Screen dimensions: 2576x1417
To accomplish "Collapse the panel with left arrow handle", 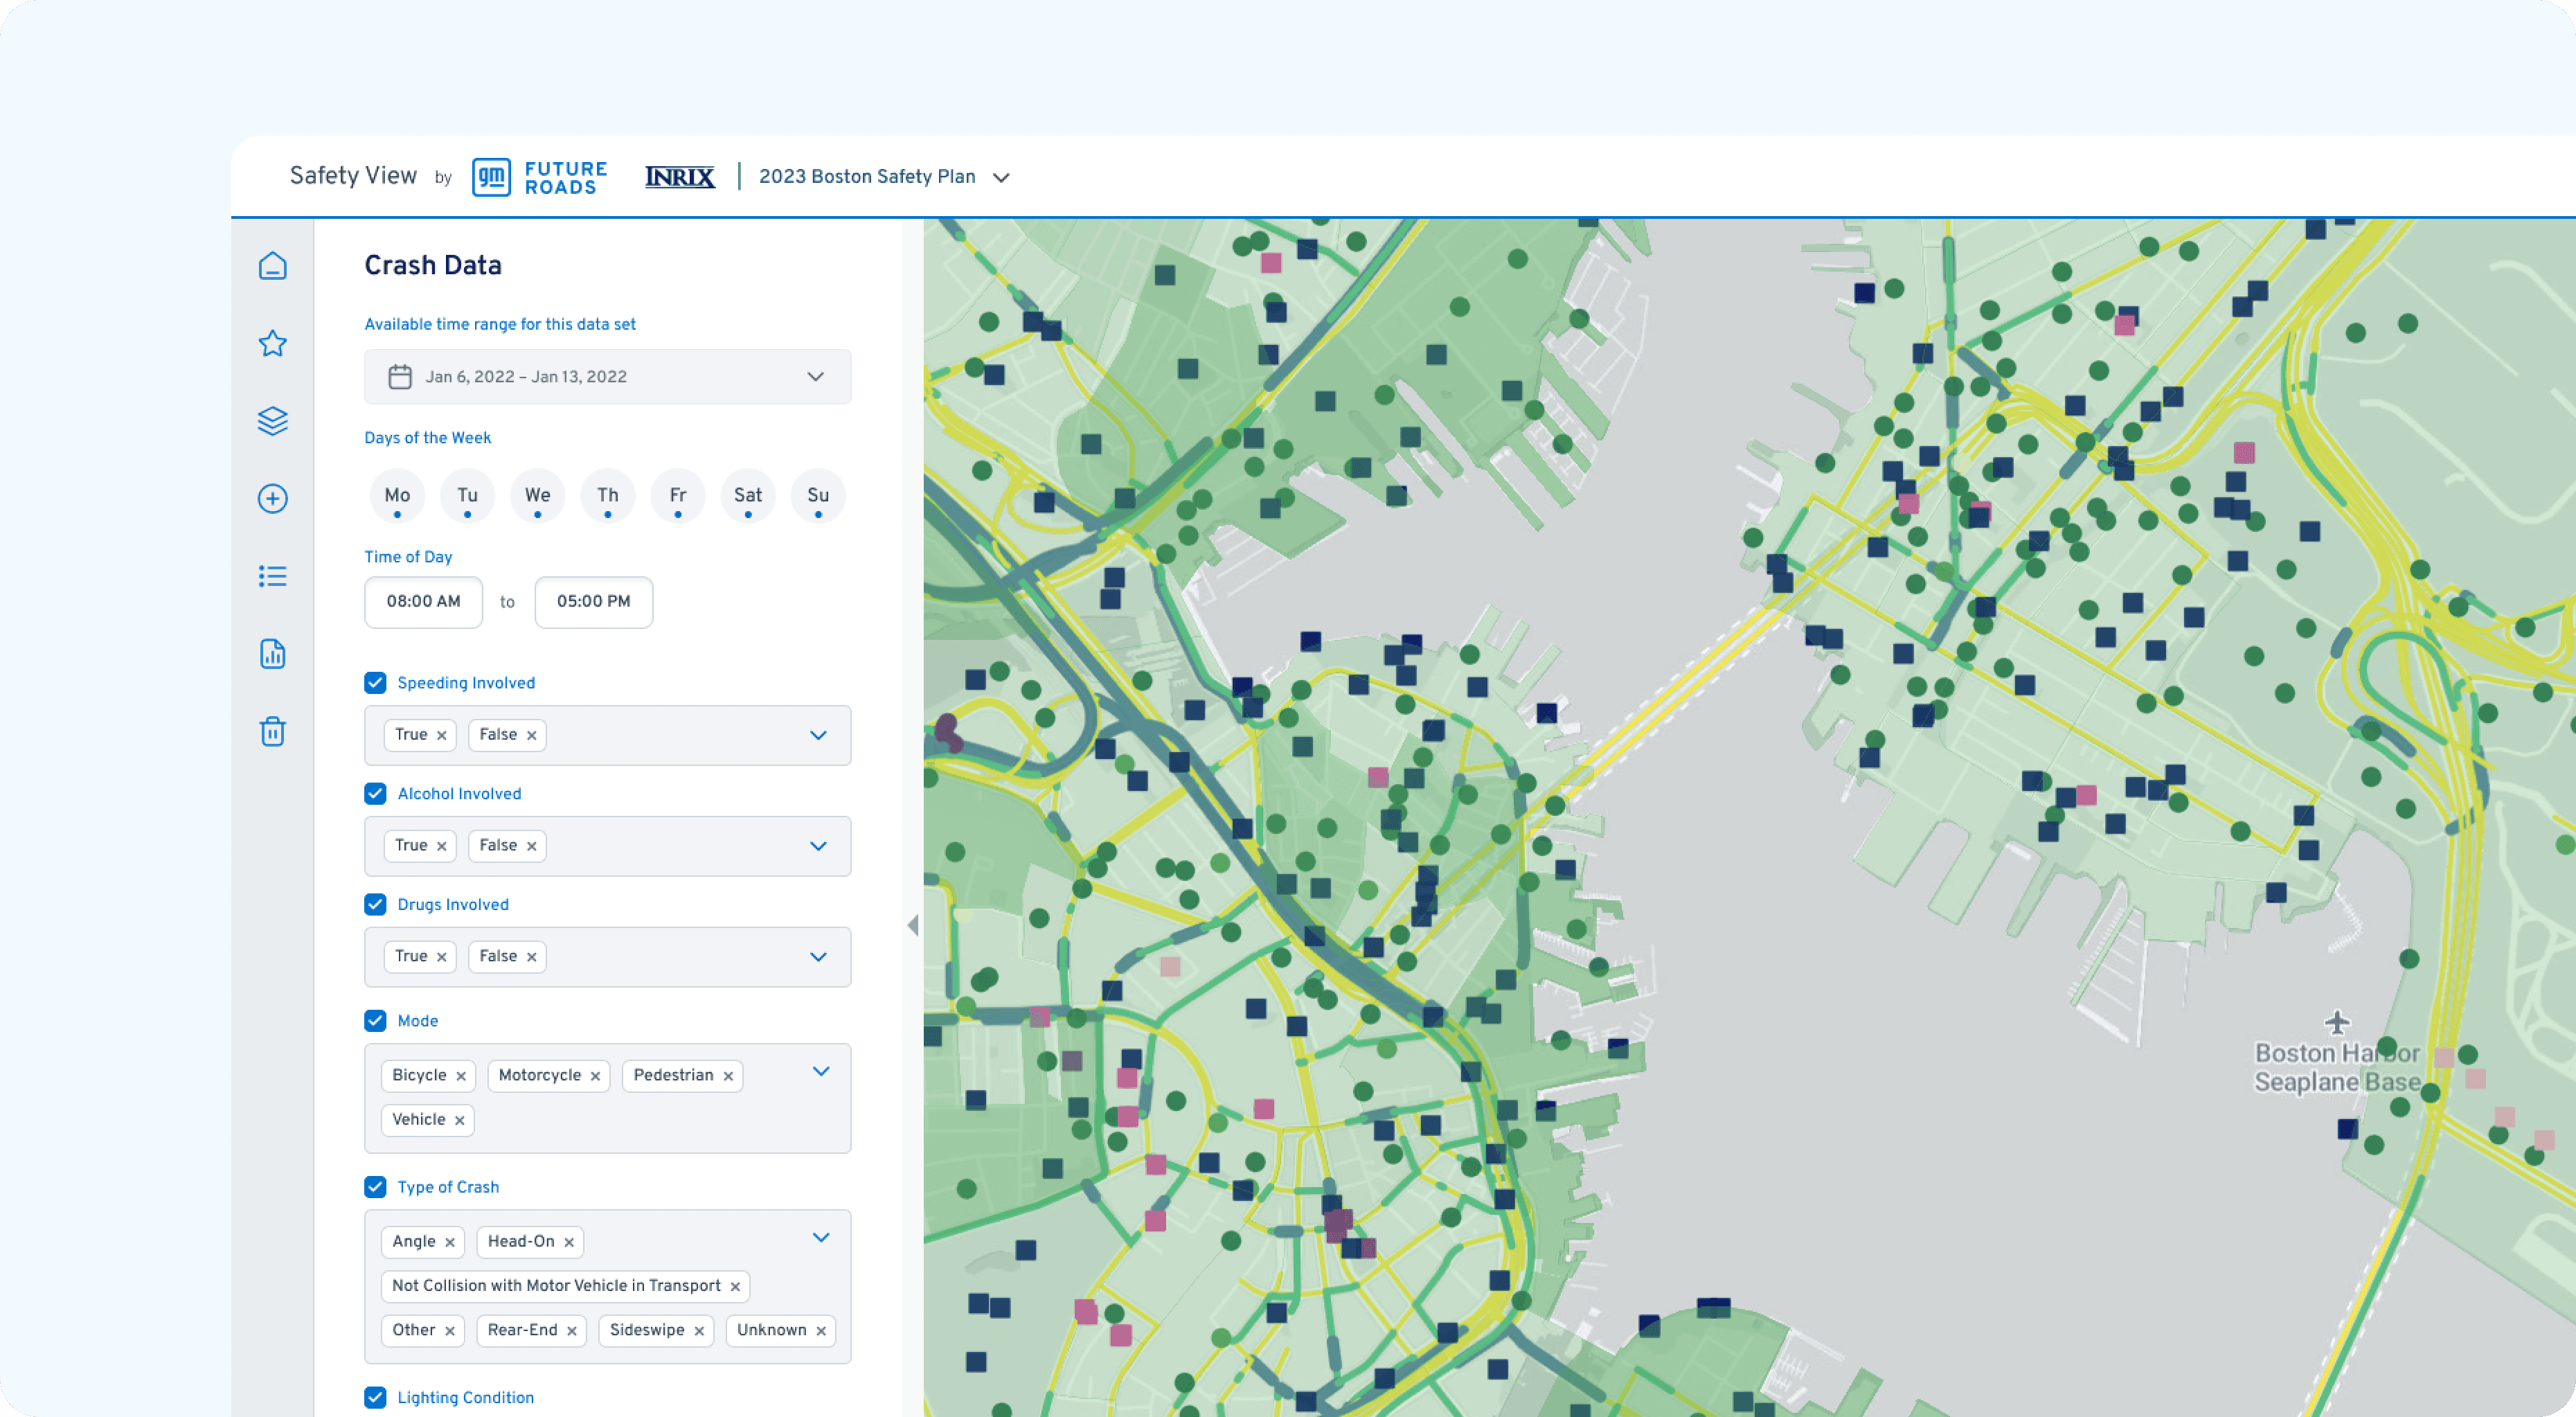I will [912, 925].
